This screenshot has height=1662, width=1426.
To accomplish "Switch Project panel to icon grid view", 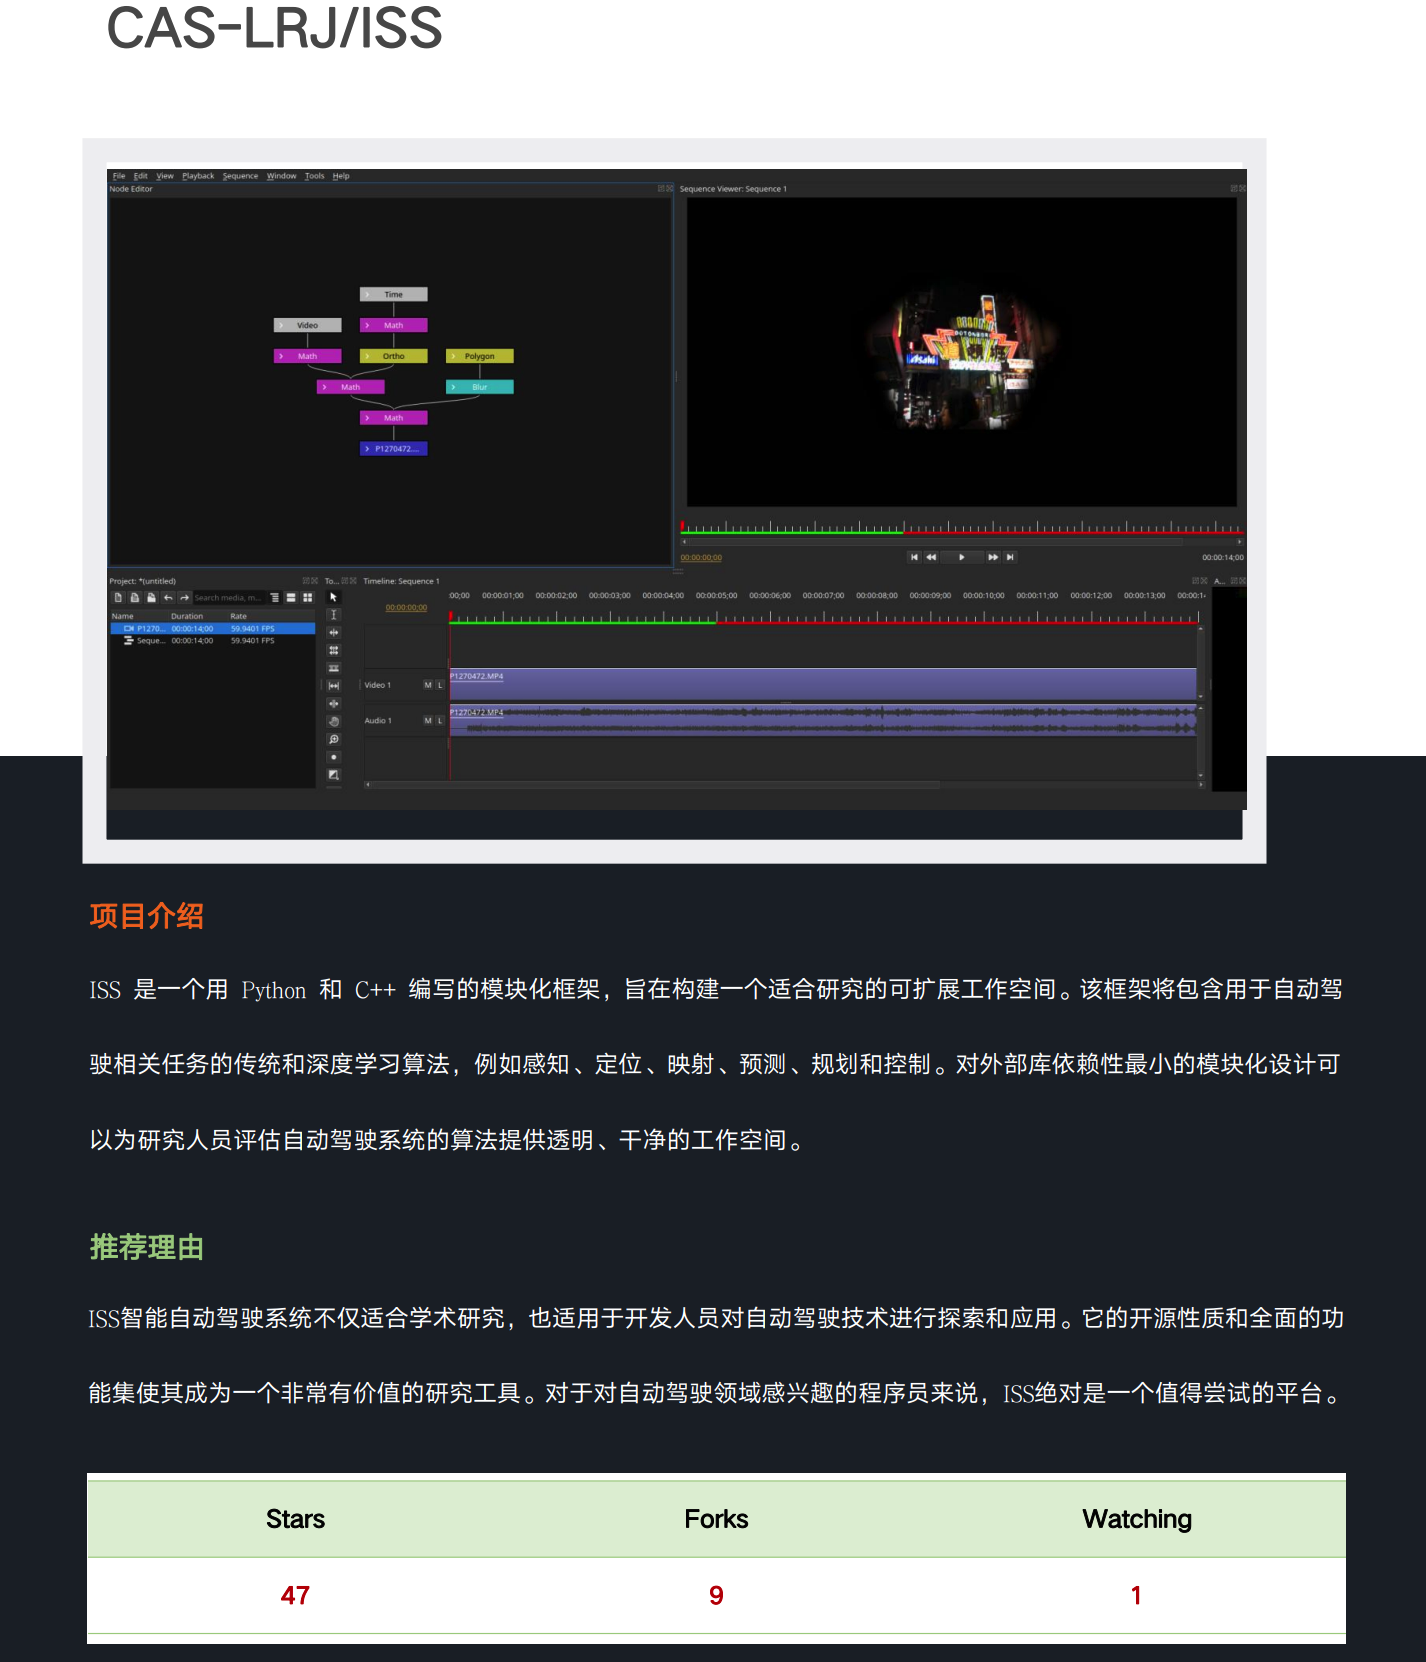I will click(x=308, y=597).
